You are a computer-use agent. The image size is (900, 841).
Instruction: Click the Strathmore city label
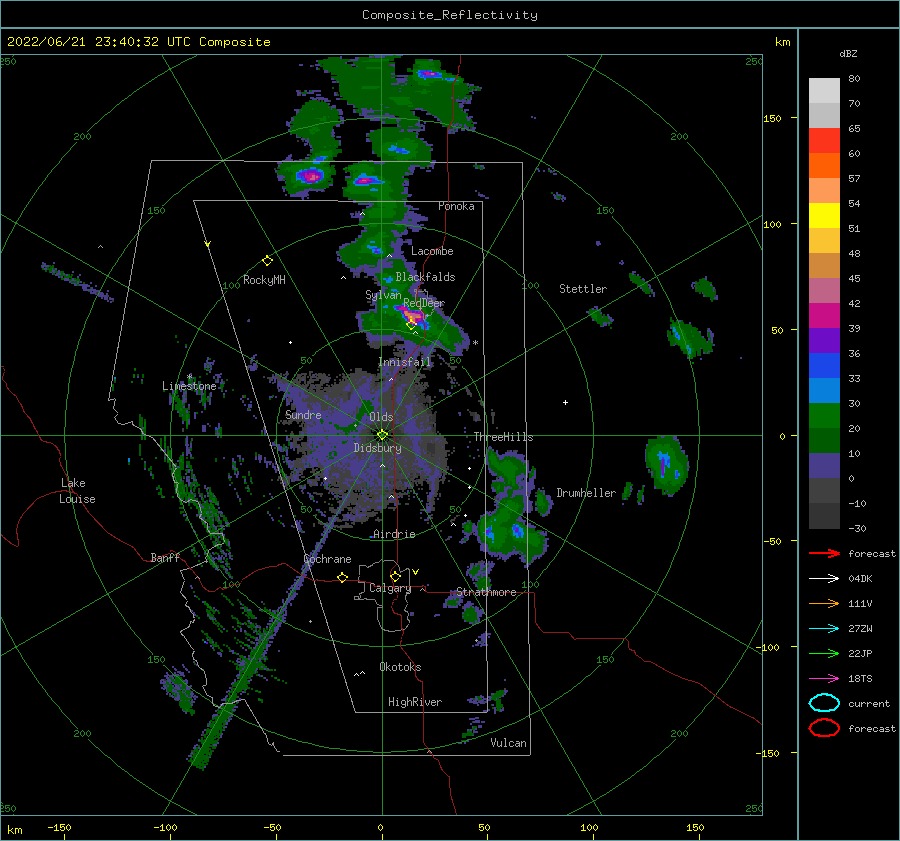pos(486,592)
